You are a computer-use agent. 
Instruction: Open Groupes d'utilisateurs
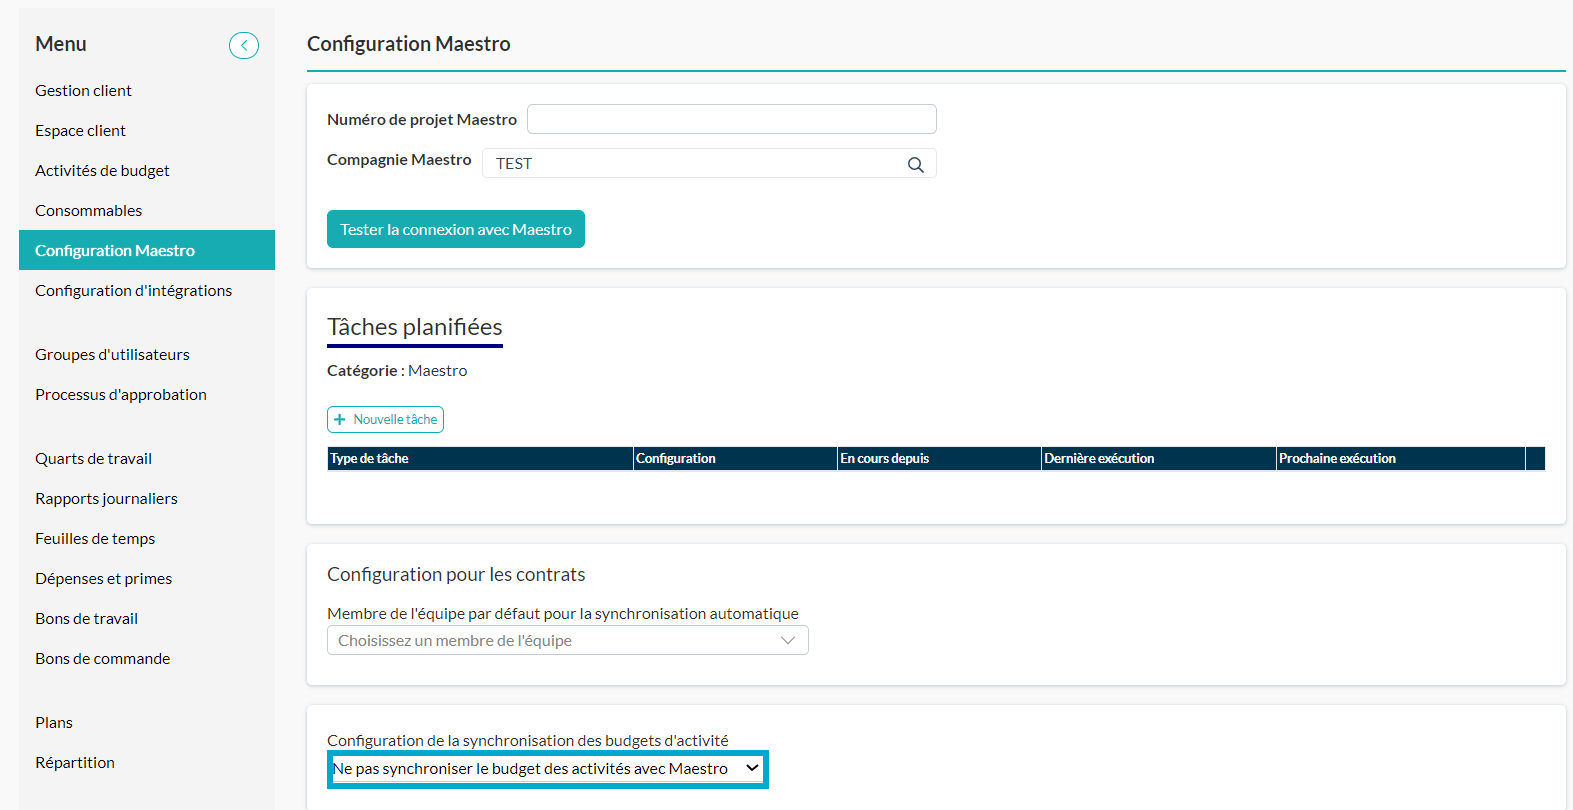[112, 354]
